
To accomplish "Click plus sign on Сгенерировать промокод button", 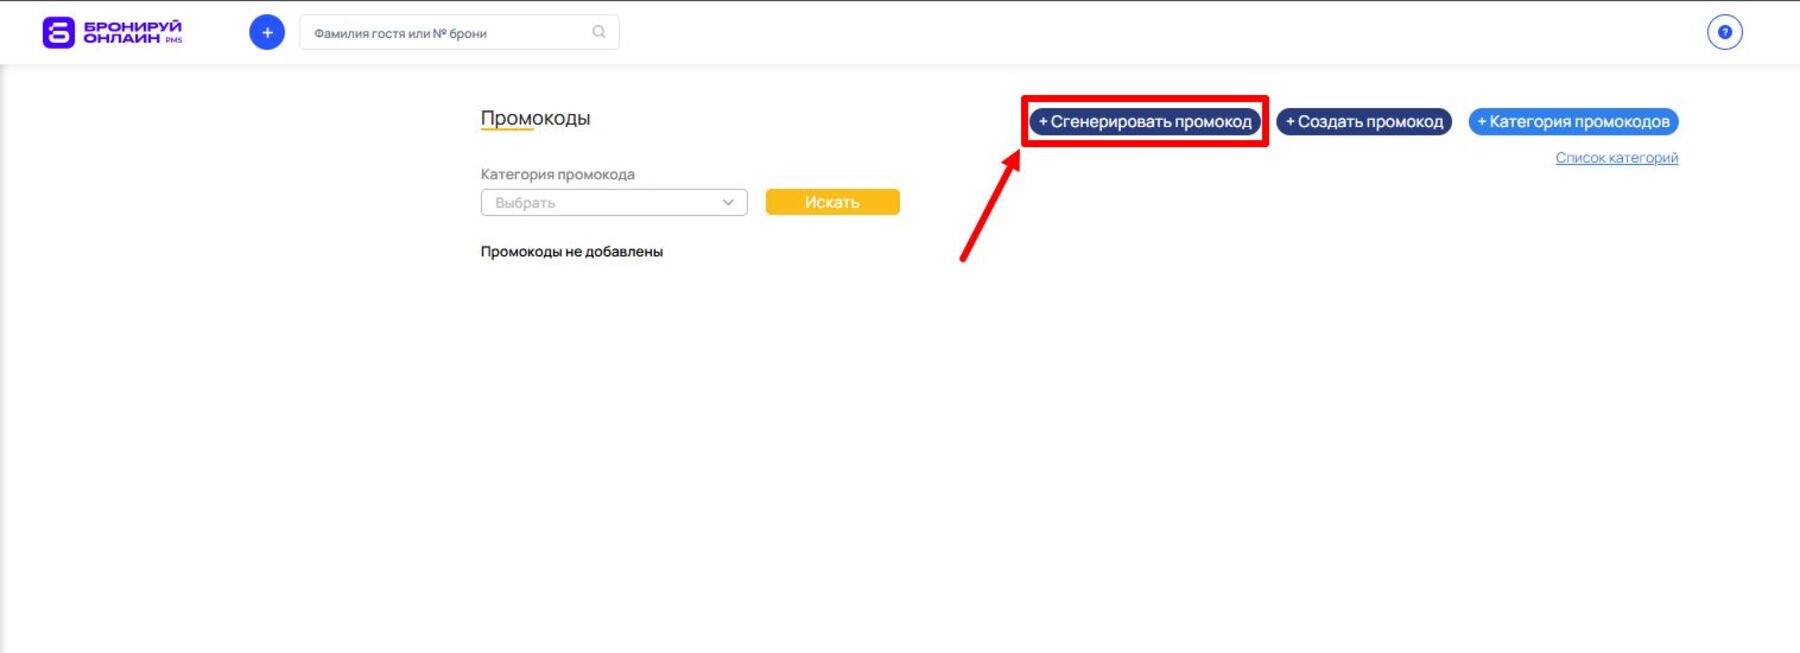I will pyautogui.click(x=1043, y=122).
